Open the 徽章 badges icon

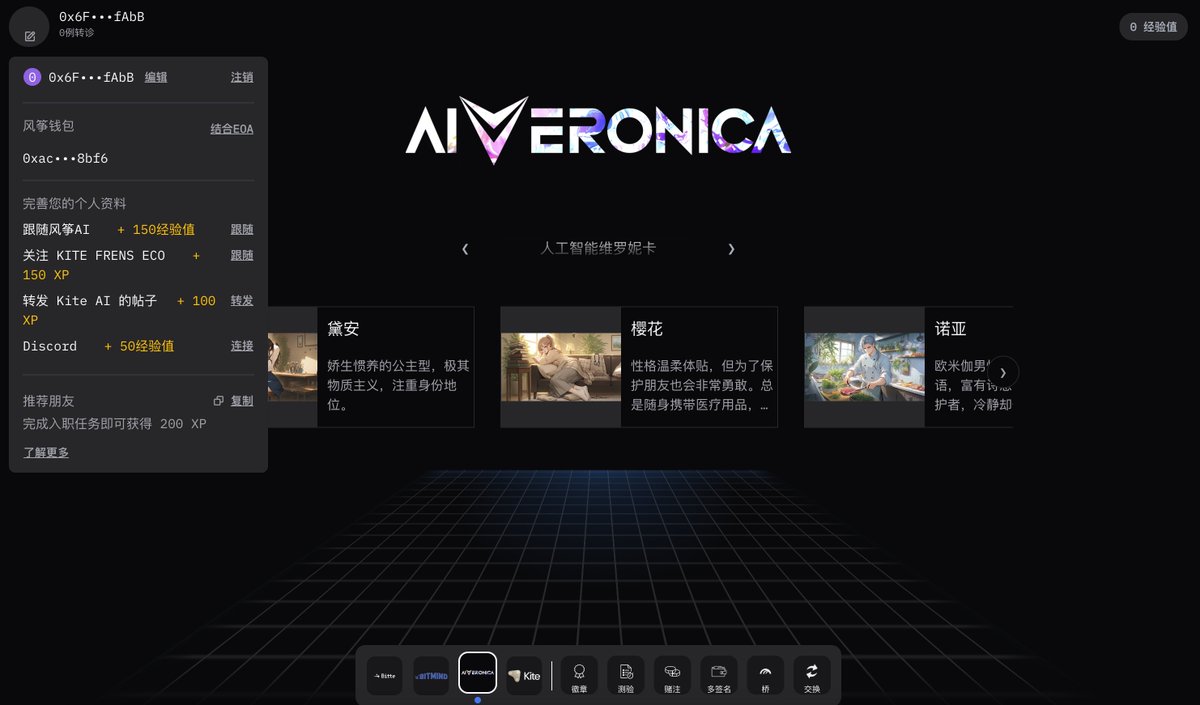tap(579, 675)
